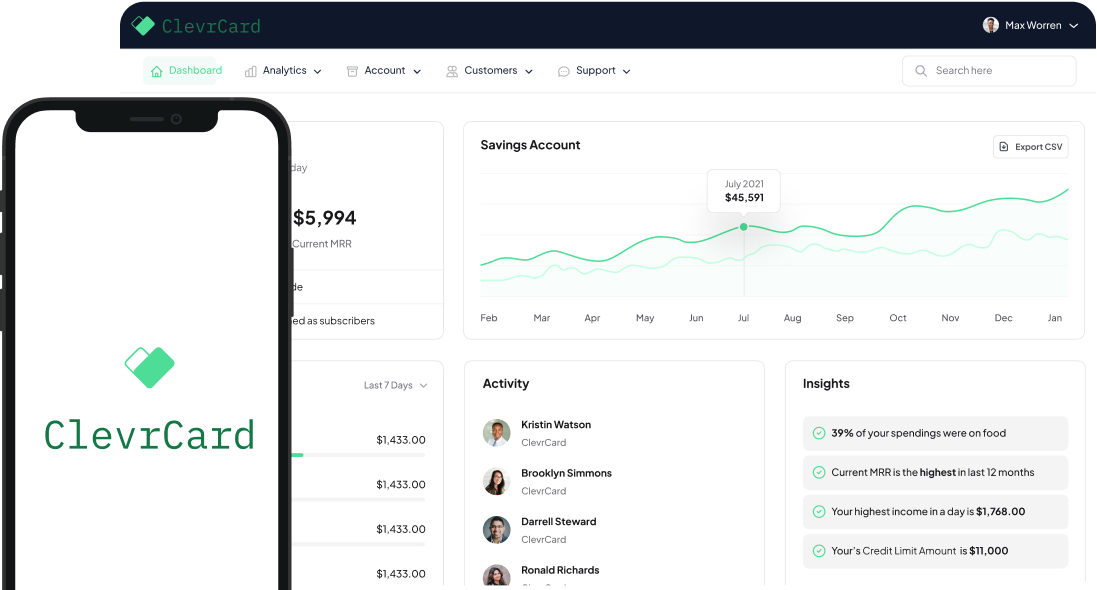This screenshot has height=590, width=1097.
Task: Click the search magnifier icon
Action: click(920, 70)
